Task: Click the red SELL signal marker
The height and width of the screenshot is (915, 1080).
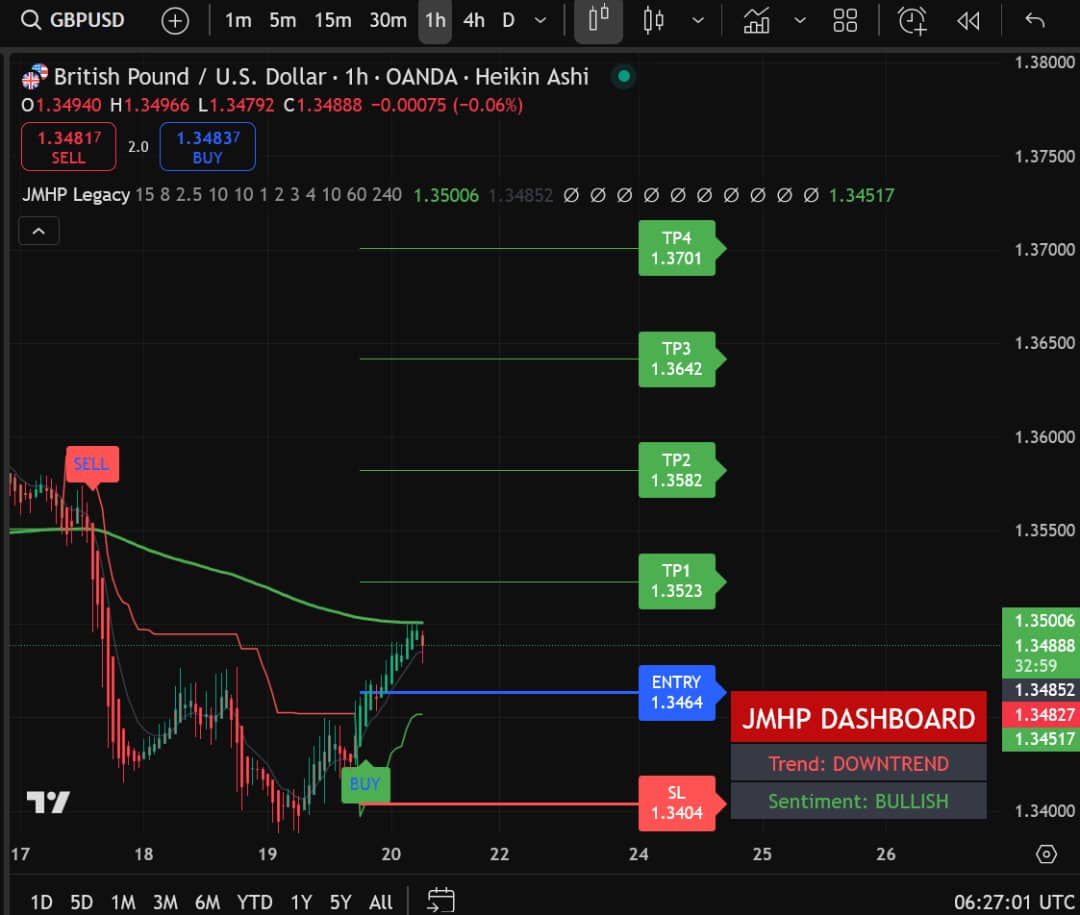Action: 92,464
